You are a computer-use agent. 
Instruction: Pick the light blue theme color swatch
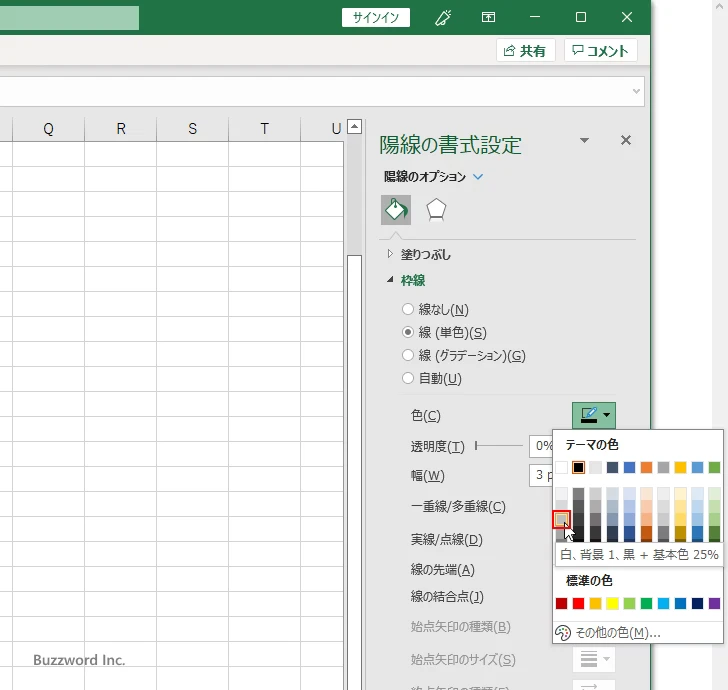[x=697, y=467]
